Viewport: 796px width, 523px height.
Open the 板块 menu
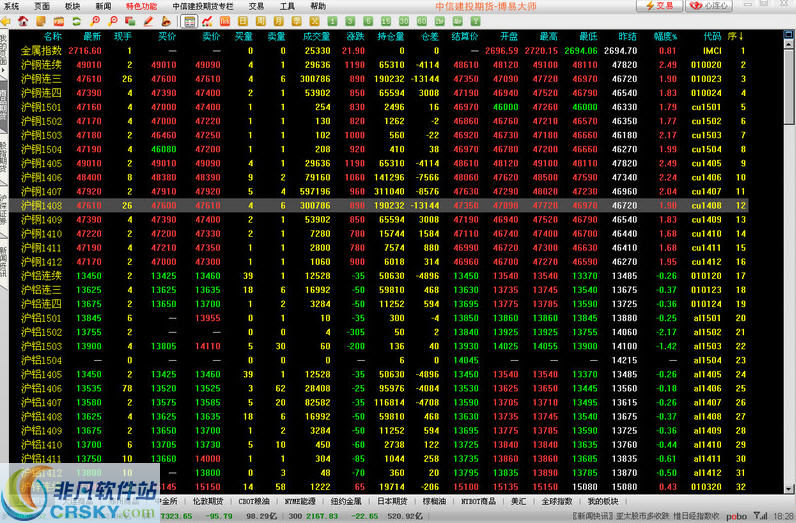(x=73, y=6)
